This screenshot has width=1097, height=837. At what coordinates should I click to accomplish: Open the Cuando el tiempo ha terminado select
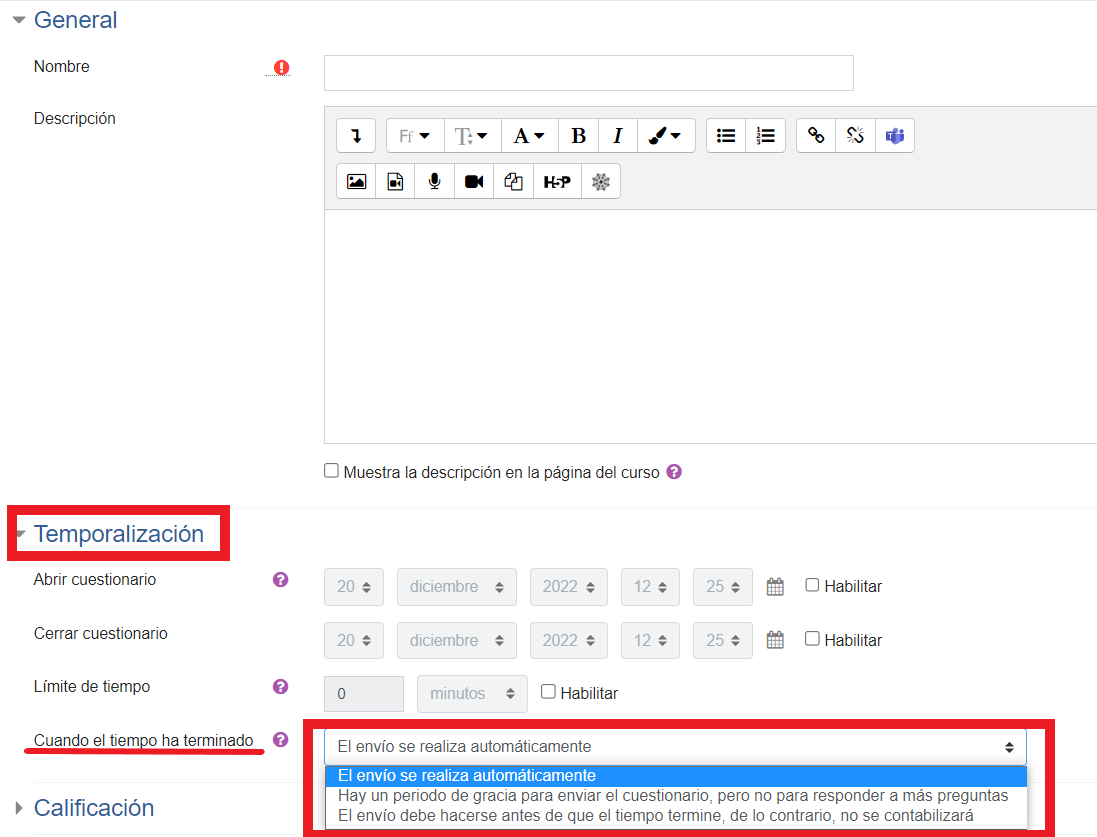(x=675, y=747)
